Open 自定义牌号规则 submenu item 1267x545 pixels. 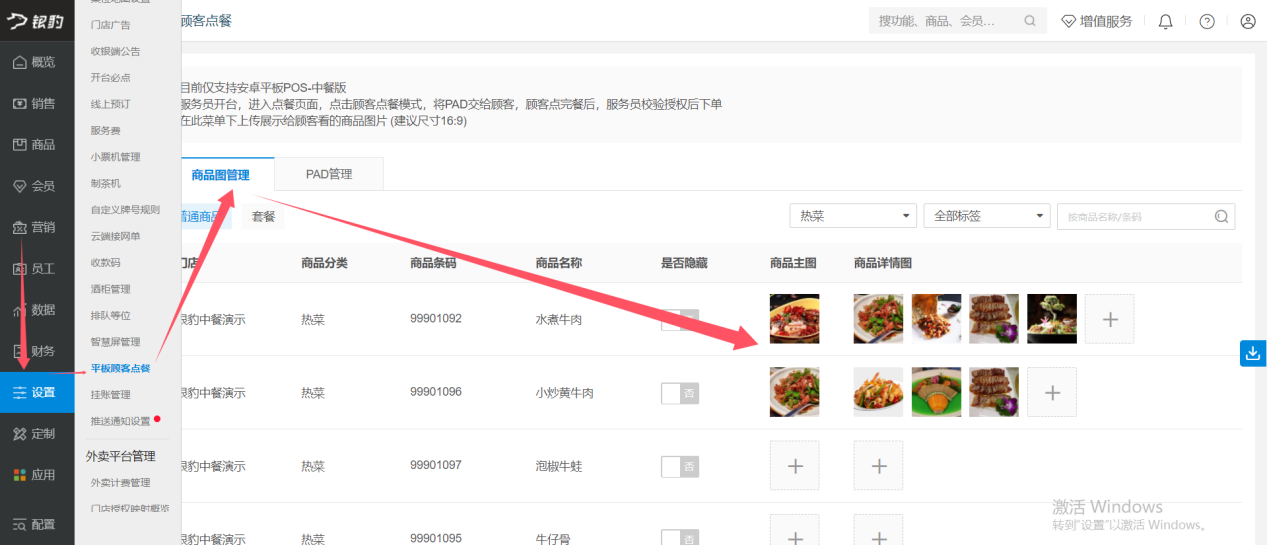(125, 210)
